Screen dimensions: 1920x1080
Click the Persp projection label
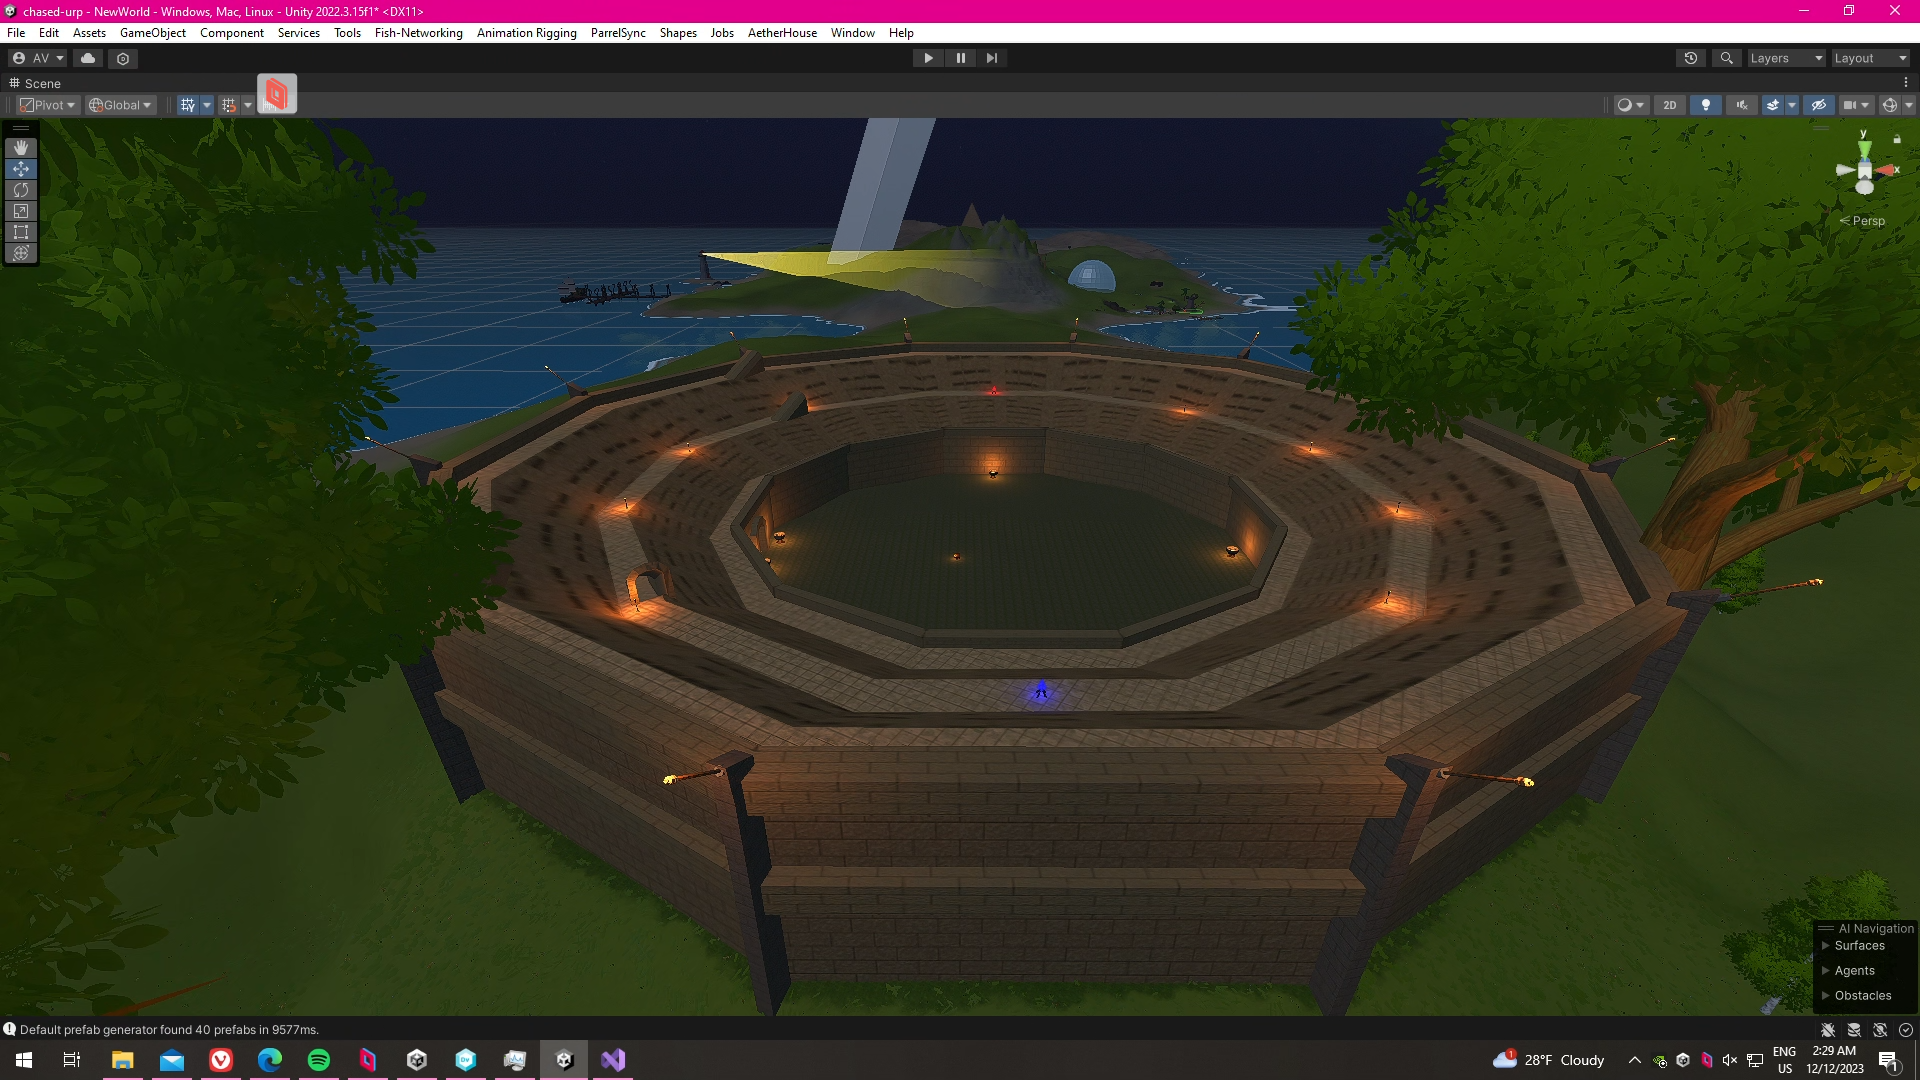pyautogui.click(x=1867, y=221)
